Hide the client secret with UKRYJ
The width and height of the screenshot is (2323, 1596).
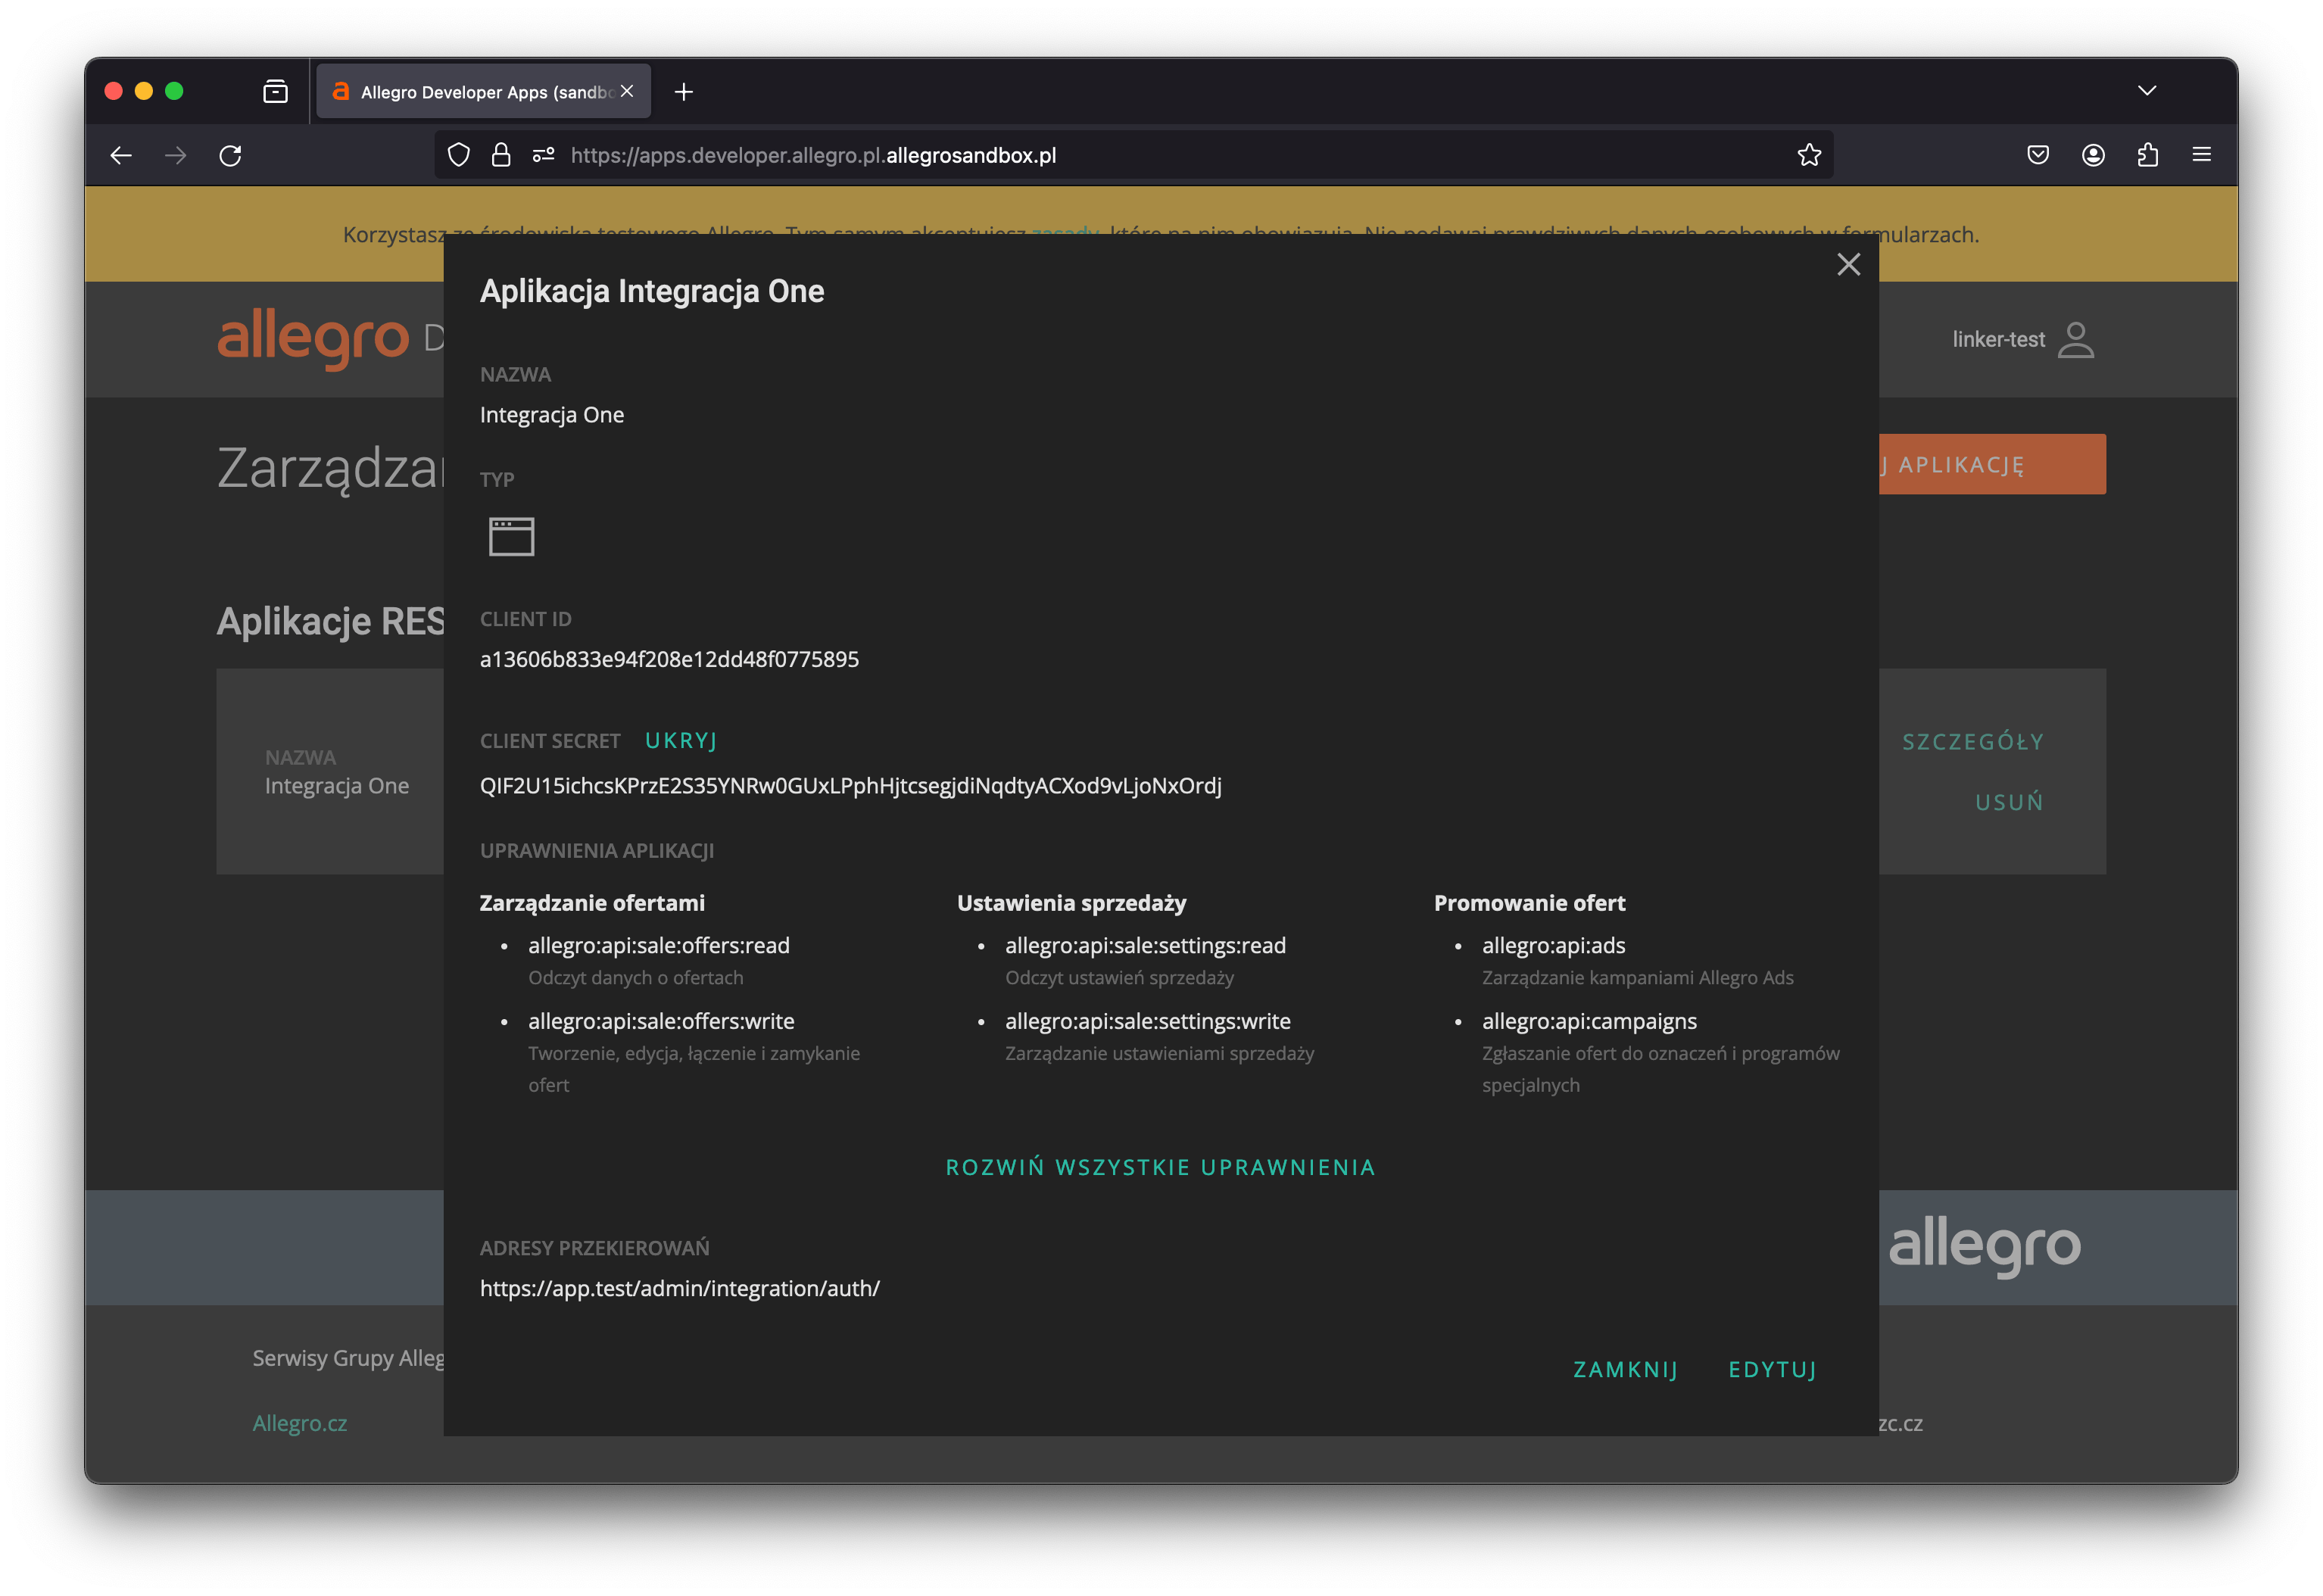680,740
